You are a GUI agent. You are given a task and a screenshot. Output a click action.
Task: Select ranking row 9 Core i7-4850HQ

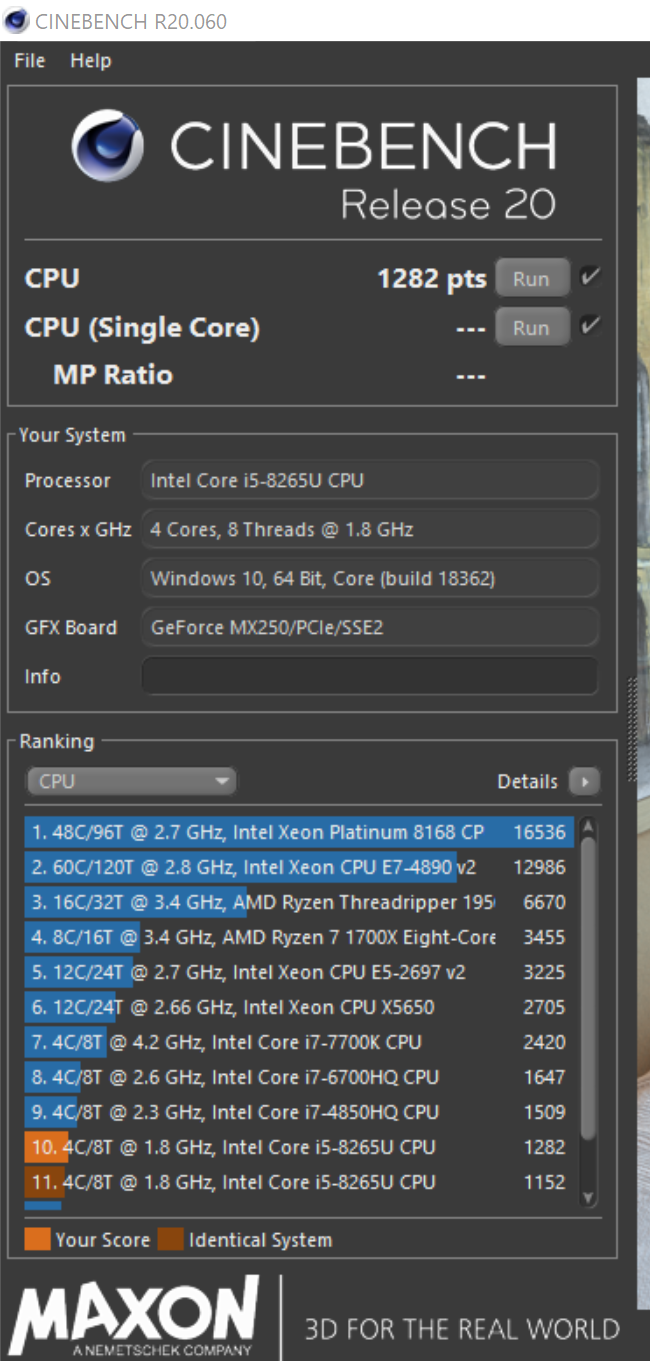coord(300,1112)
